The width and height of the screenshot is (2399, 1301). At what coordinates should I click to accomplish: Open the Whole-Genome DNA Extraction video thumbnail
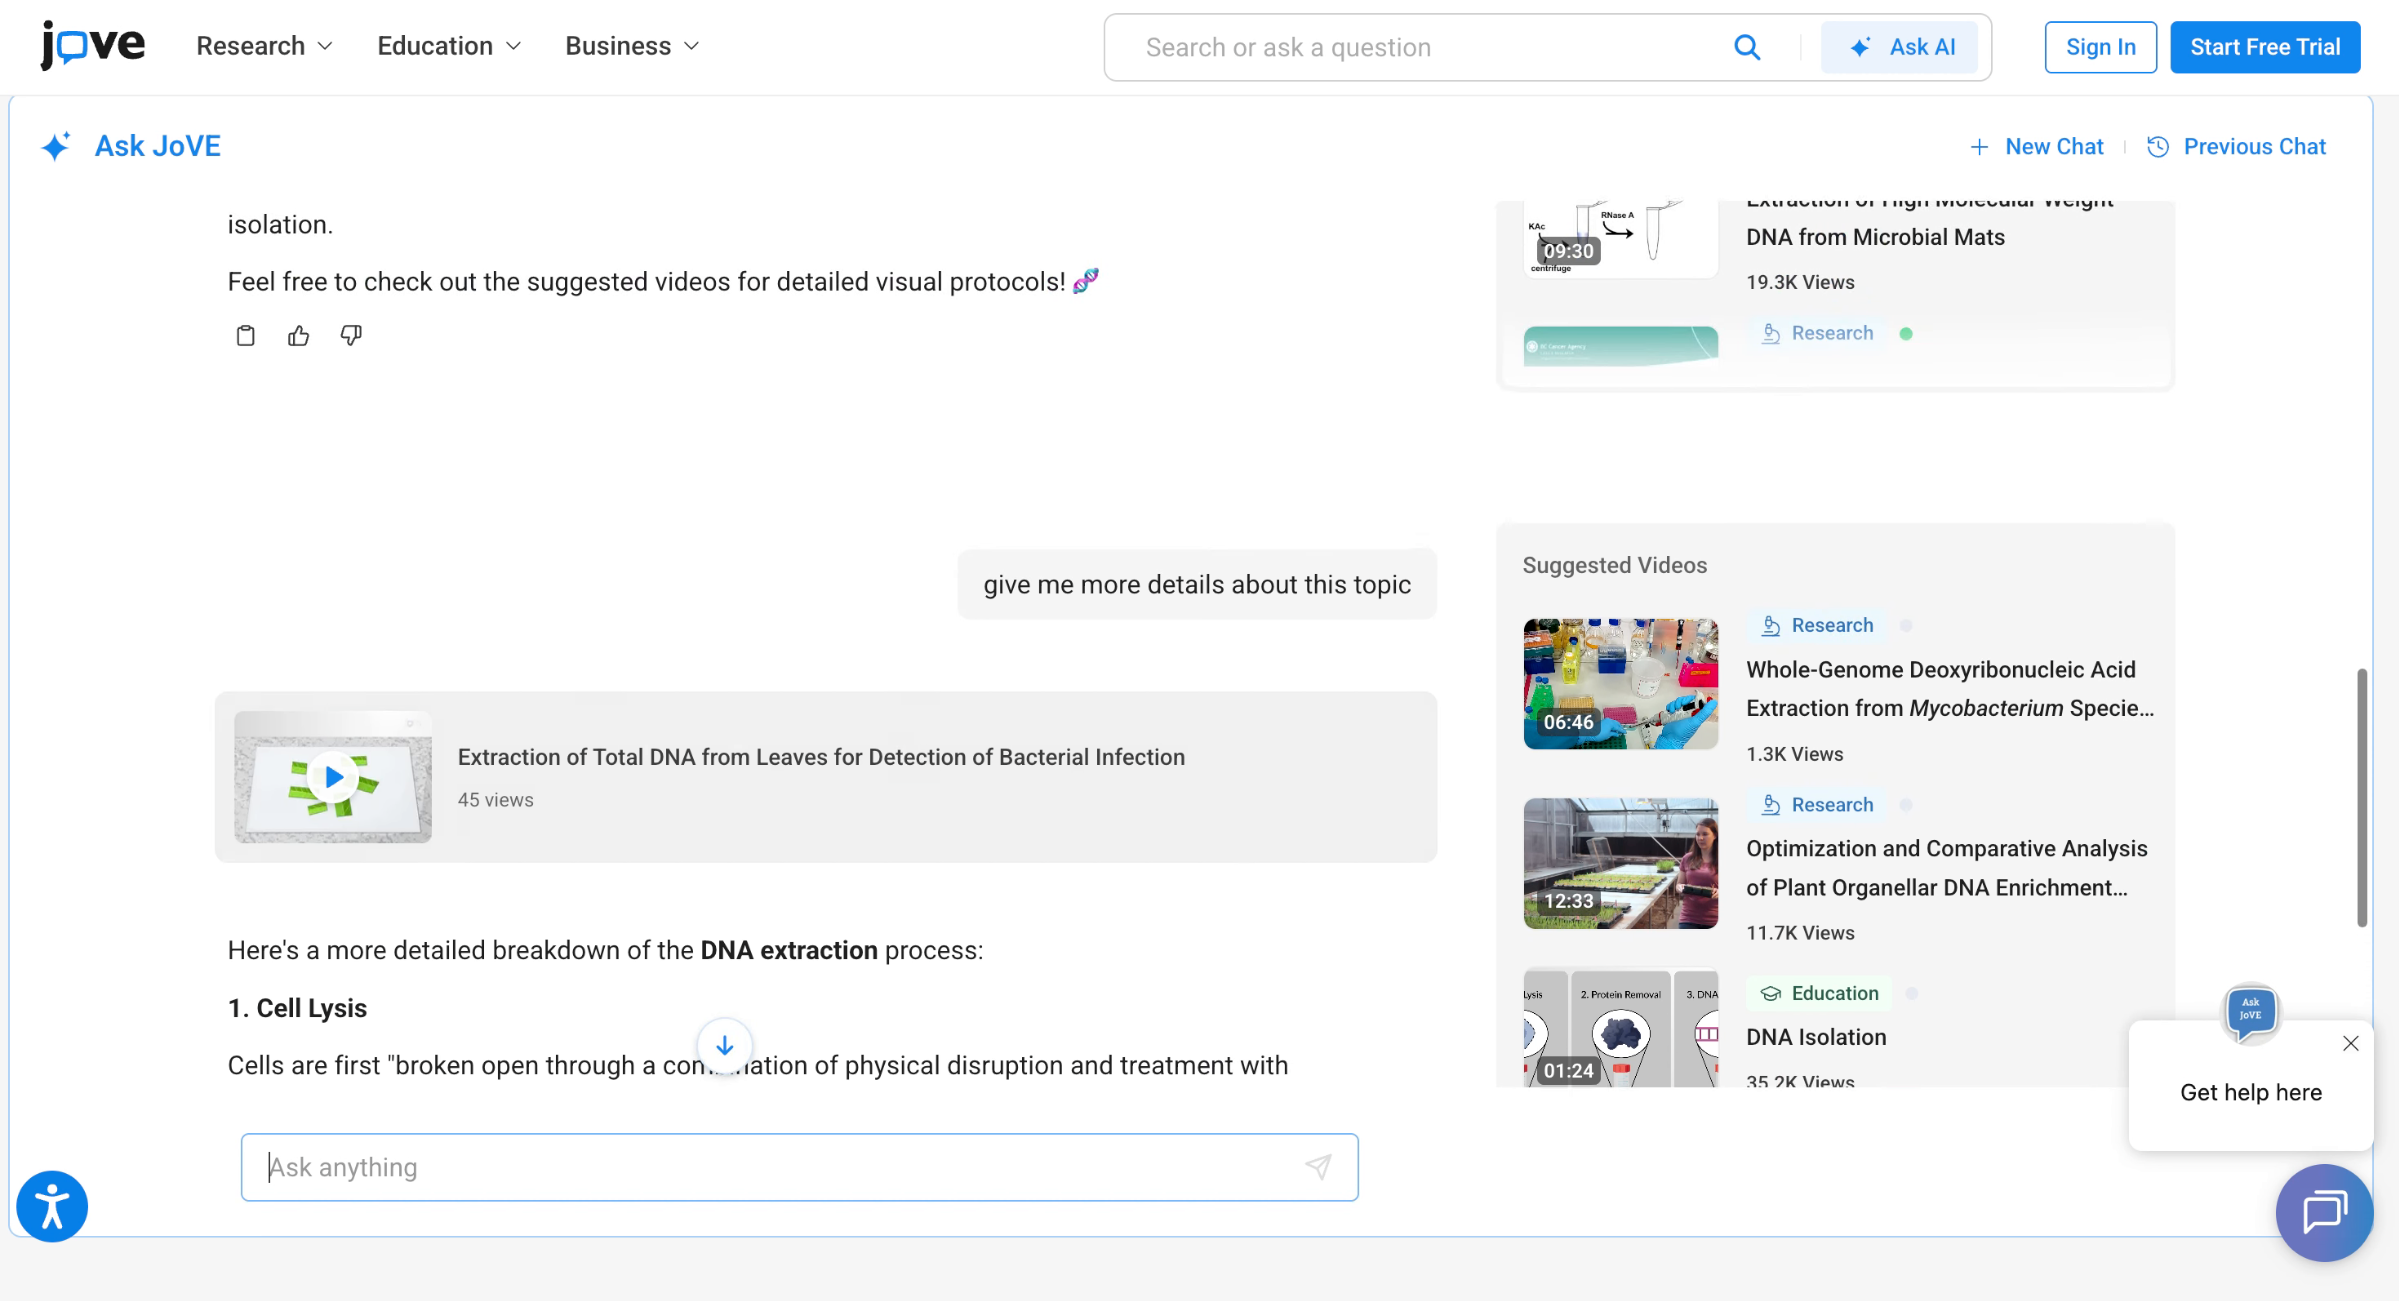(1620, 684)
